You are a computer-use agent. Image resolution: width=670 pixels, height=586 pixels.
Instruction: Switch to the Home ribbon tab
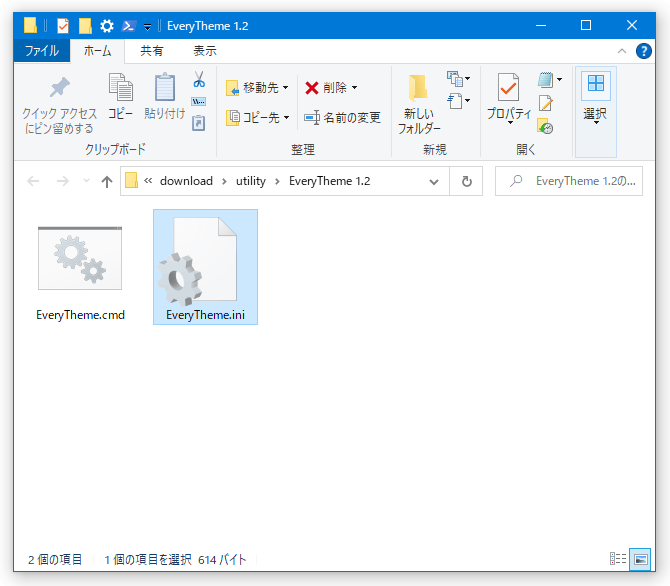point(97,51)
